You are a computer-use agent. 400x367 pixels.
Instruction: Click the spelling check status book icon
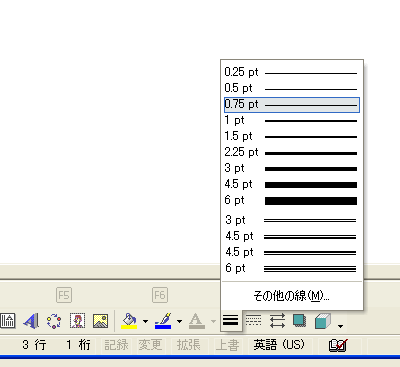tap(338, 345)
